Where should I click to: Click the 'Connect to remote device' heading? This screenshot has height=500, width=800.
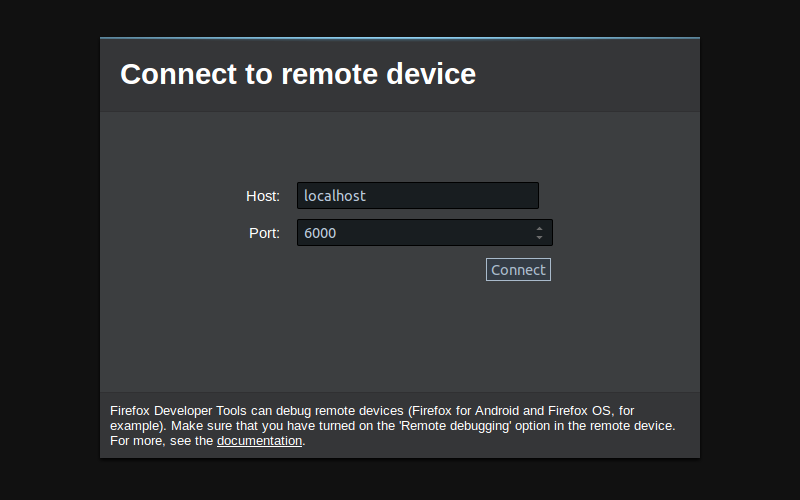298,74
